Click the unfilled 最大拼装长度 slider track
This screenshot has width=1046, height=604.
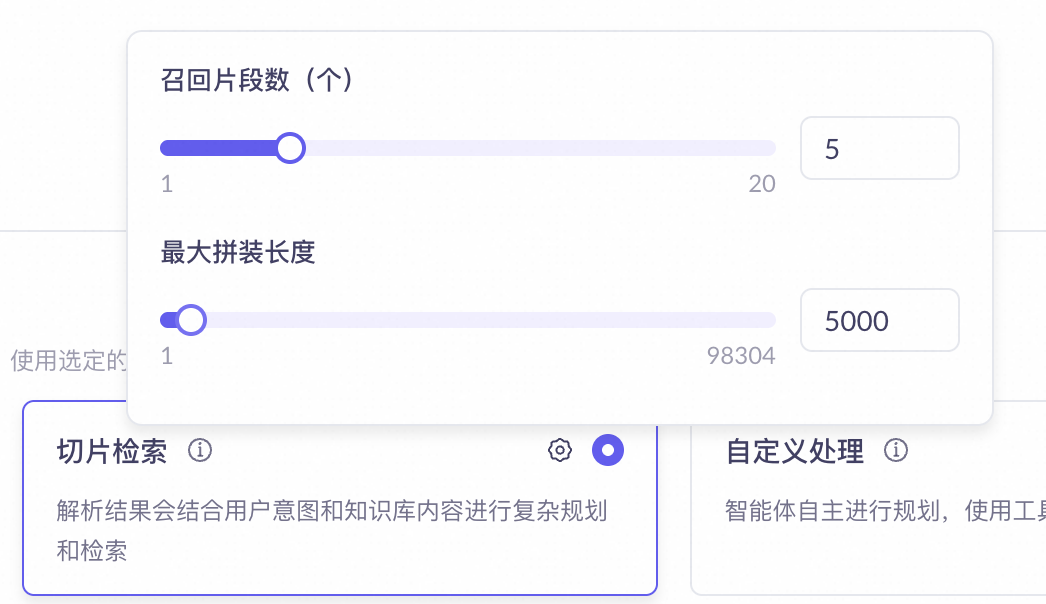pos(491,320)
